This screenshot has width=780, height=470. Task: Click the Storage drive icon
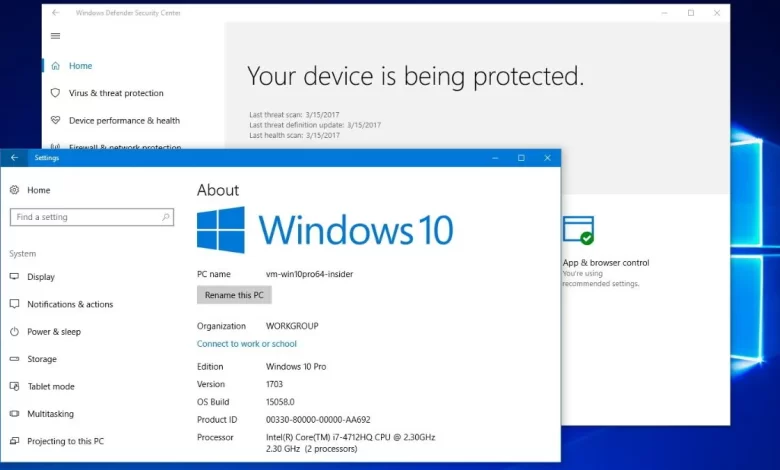[14, 359]
